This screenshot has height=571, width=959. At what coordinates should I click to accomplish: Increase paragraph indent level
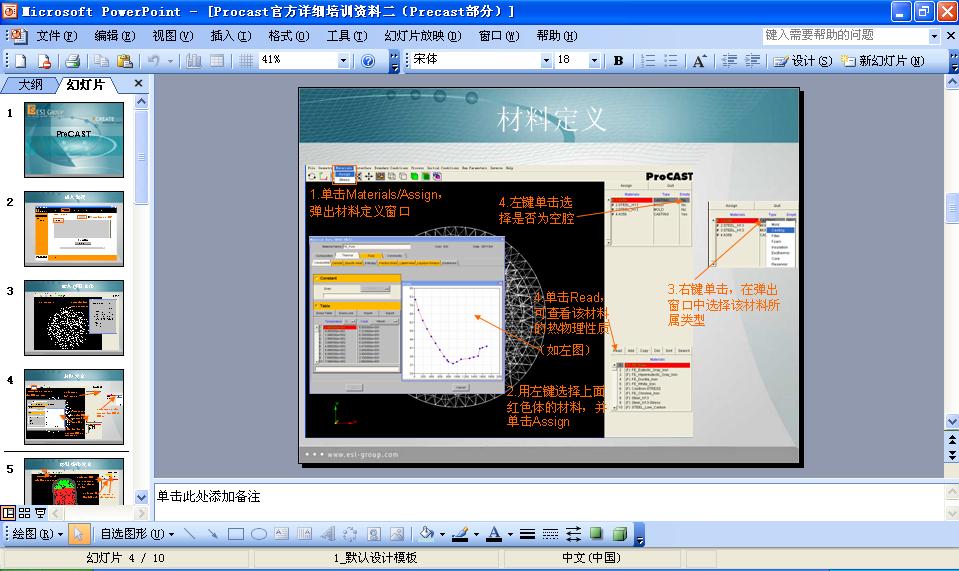pos(752,61)
